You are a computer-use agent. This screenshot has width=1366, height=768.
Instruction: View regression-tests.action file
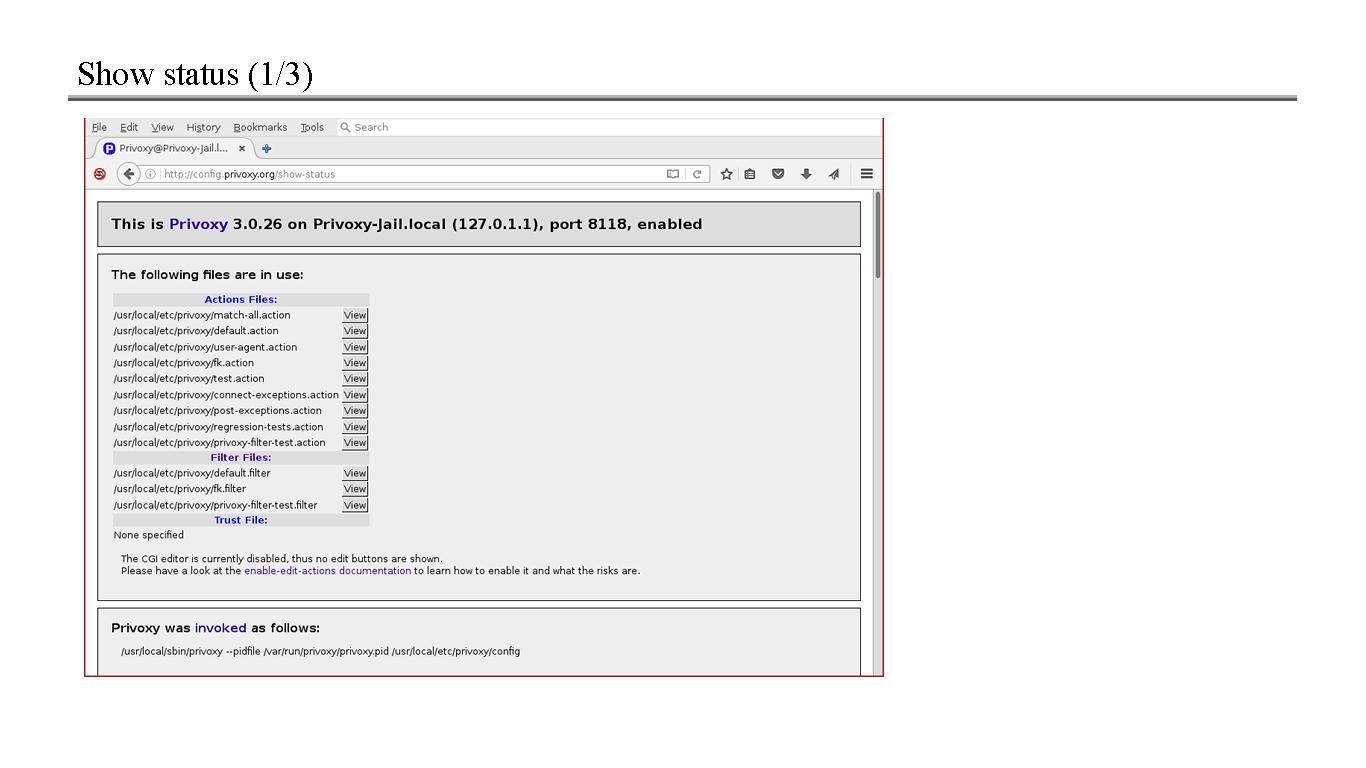[x=355, y=427]
